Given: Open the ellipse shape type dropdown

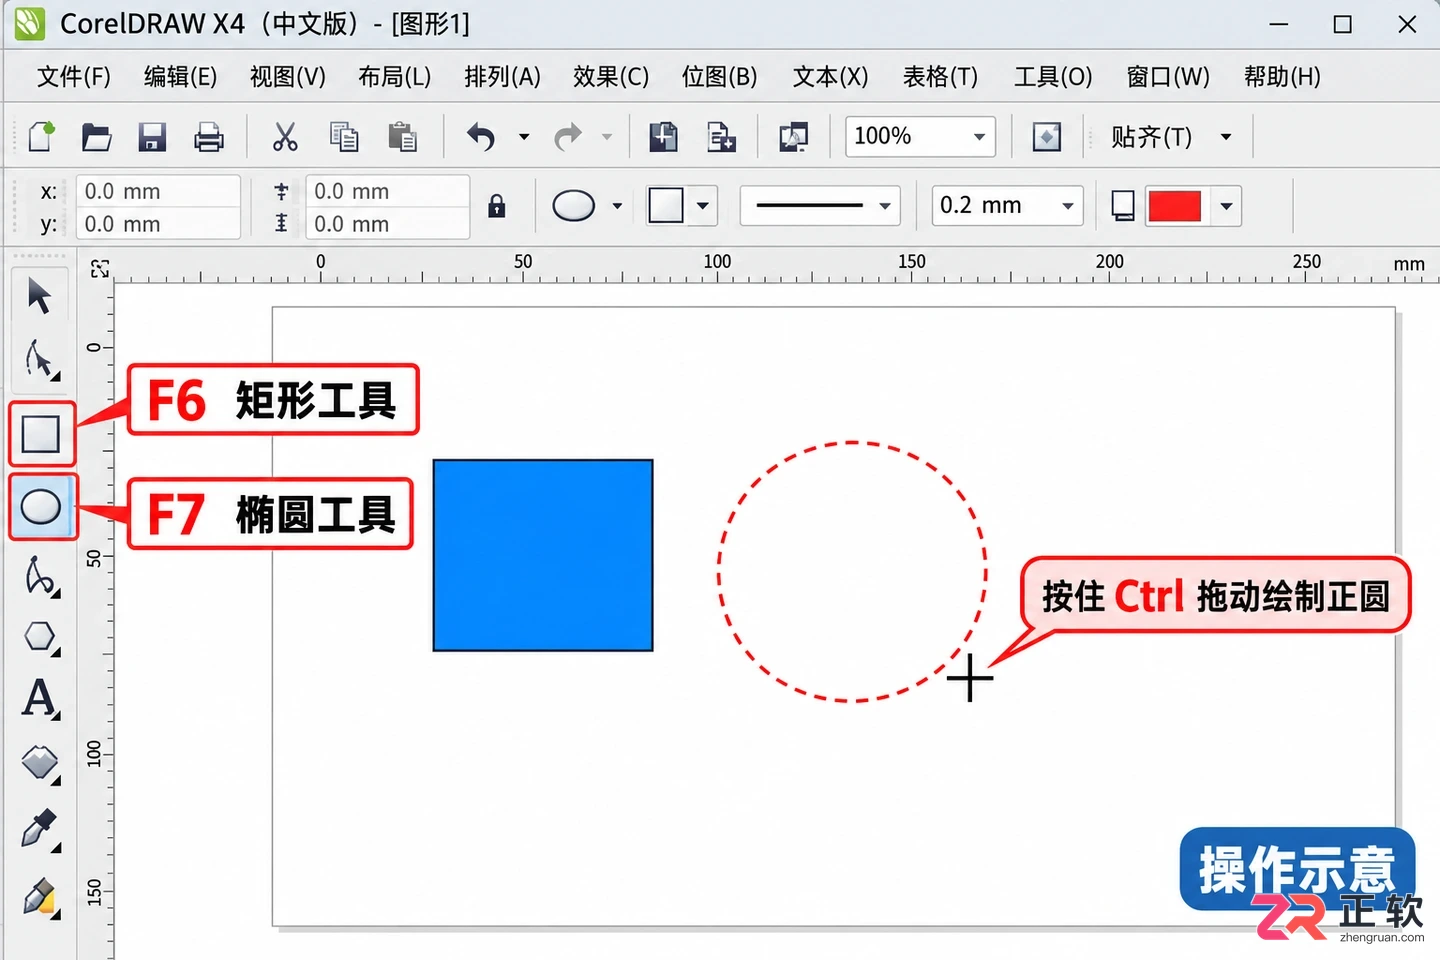Looking at the screenshot, I should [617, 206].
